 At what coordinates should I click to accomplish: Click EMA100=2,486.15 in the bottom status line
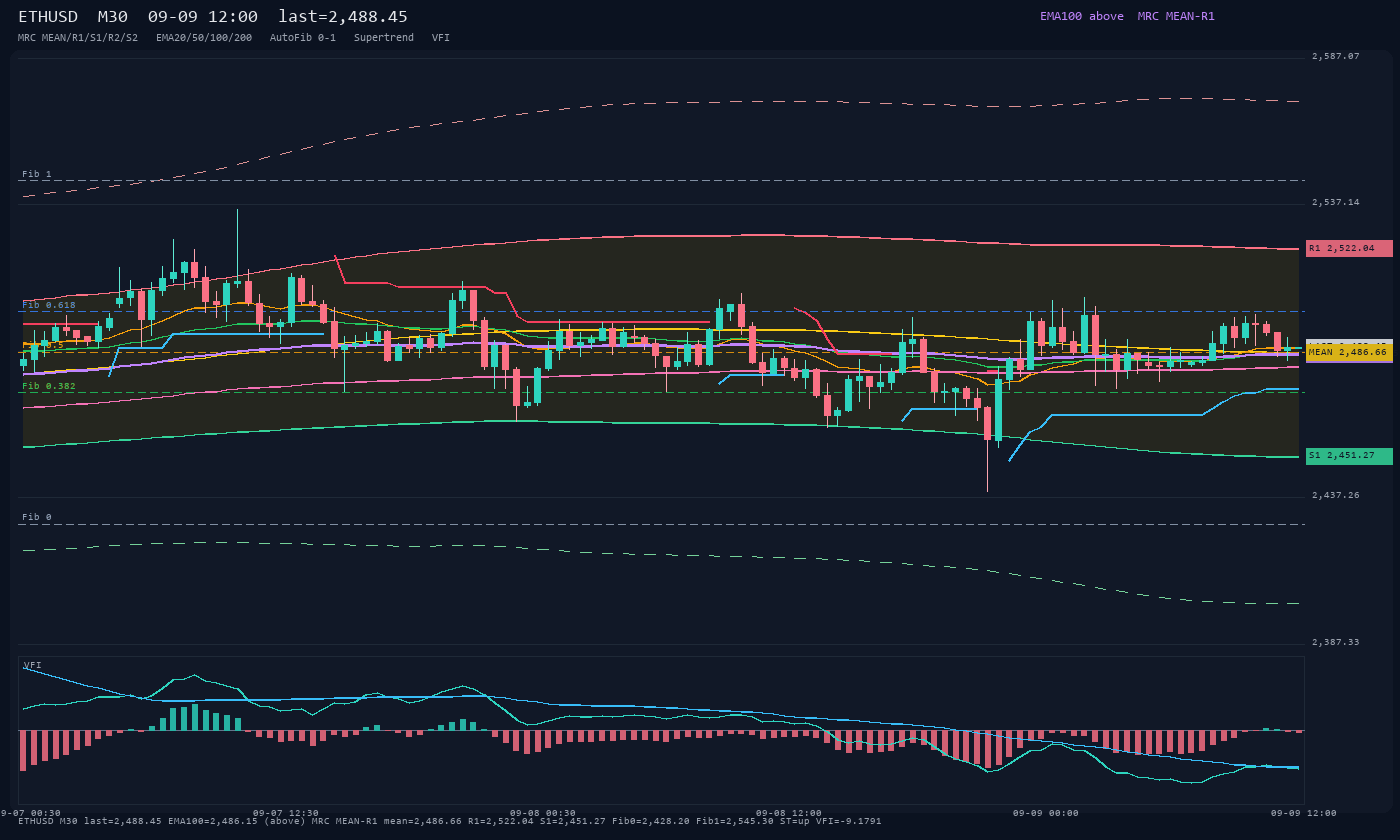click(212, 821)
